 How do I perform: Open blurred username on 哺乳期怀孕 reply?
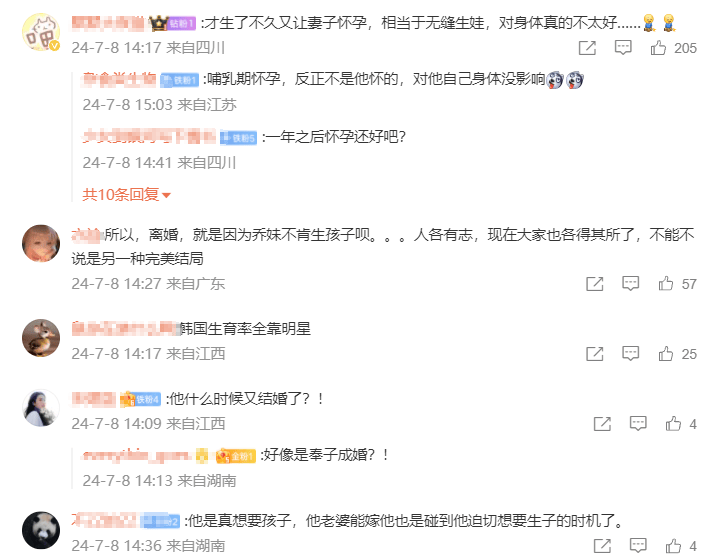point(119,79)
